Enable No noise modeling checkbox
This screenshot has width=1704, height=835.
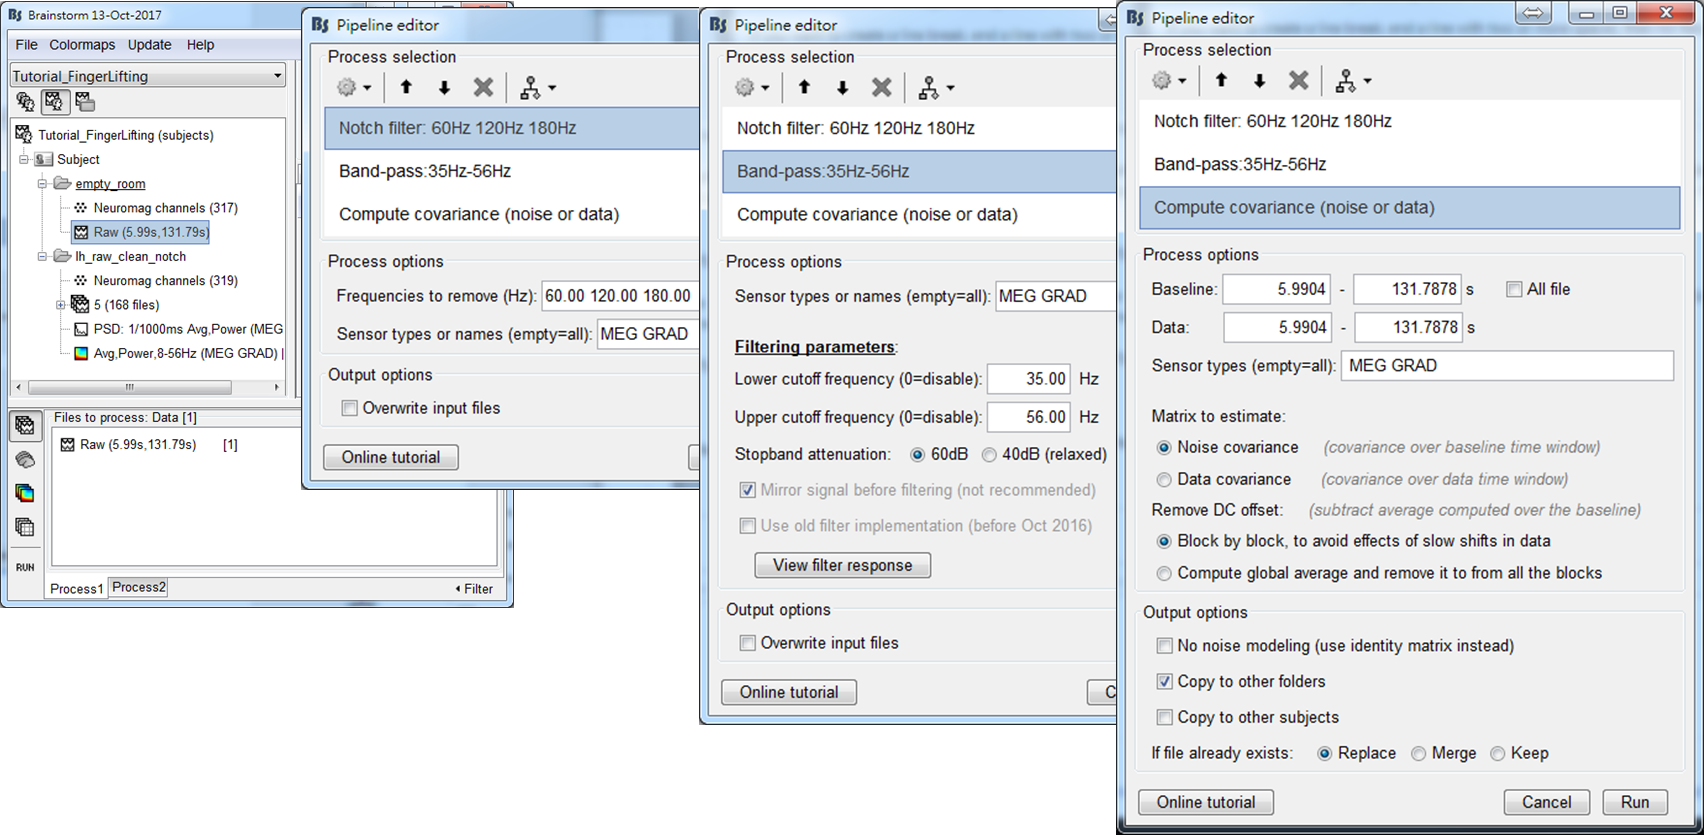pos(1164,646)
